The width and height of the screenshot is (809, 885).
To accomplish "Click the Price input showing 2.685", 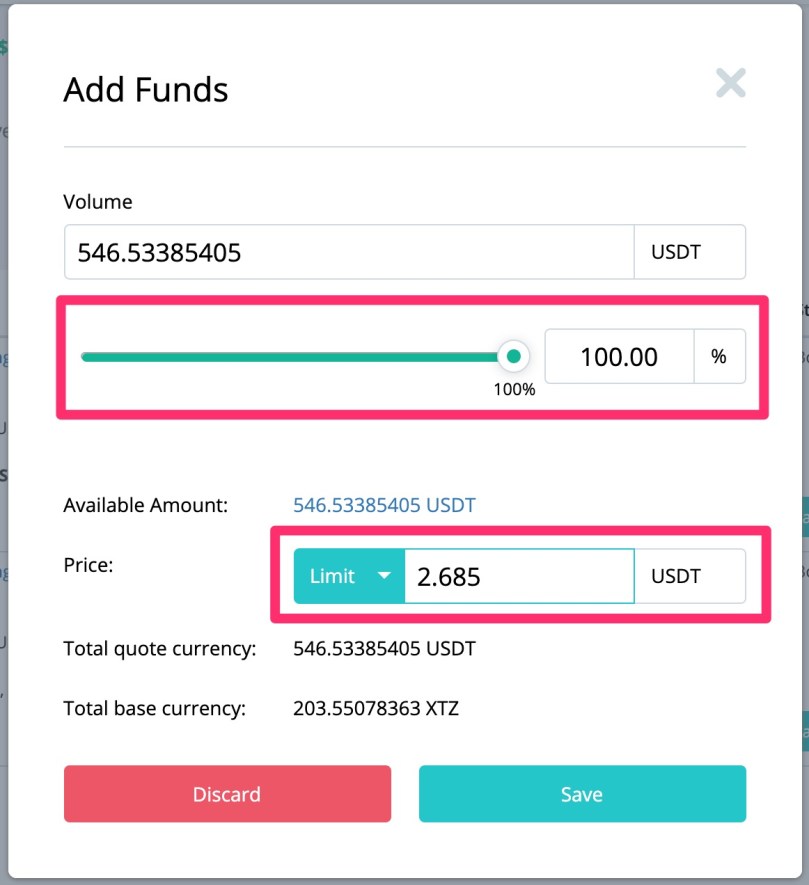I will pyautogui.click(x=520, y=576).
